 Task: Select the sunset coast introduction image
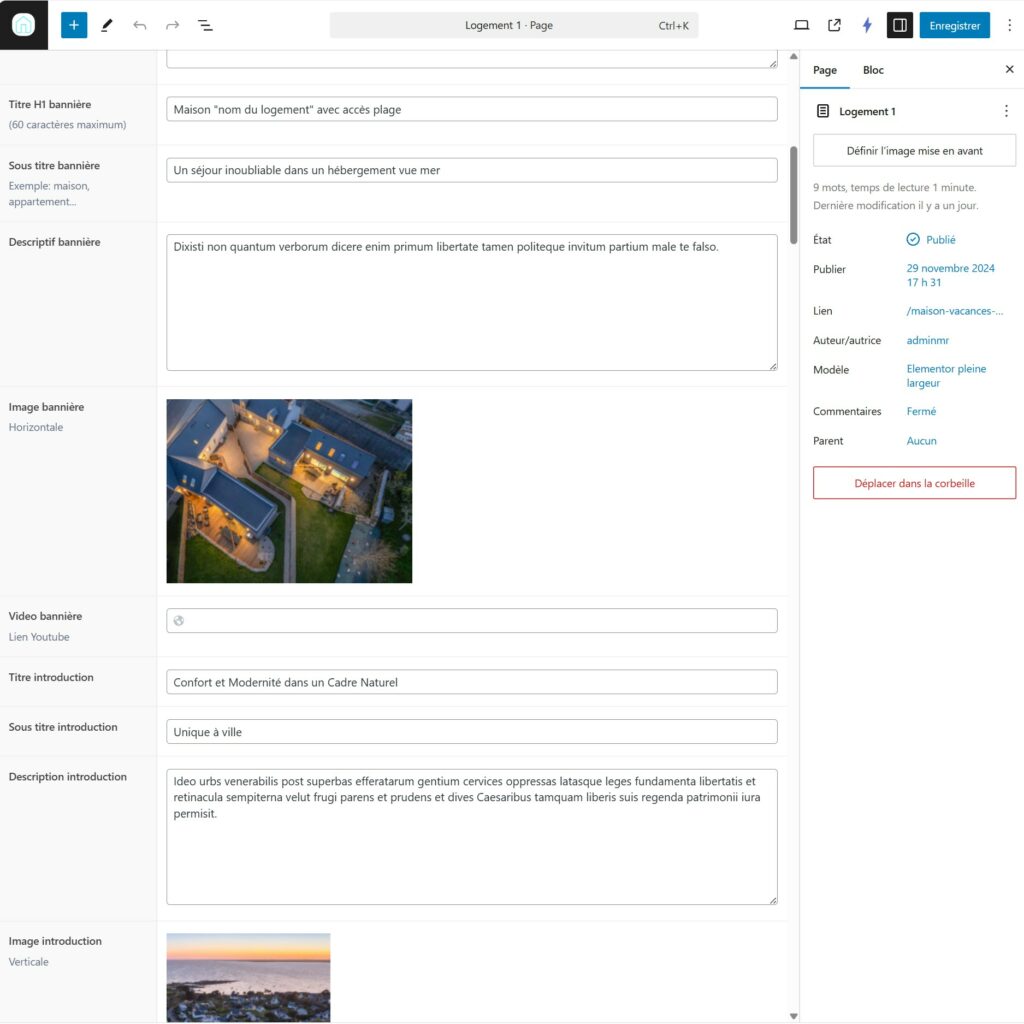[248, 977]
